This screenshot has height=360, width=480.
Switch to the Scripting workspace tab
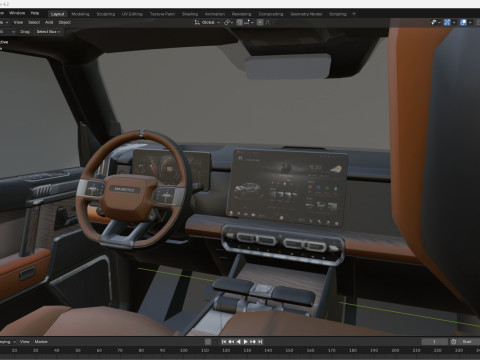pyautogui.click(x=338, y=14)
